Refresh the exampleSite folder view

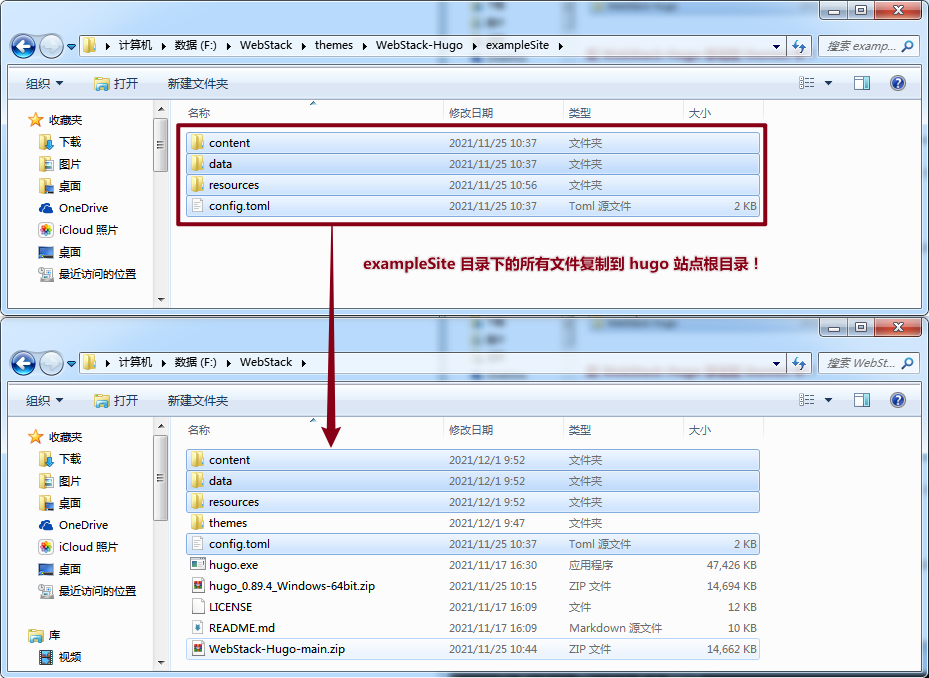tap(799, 46)
